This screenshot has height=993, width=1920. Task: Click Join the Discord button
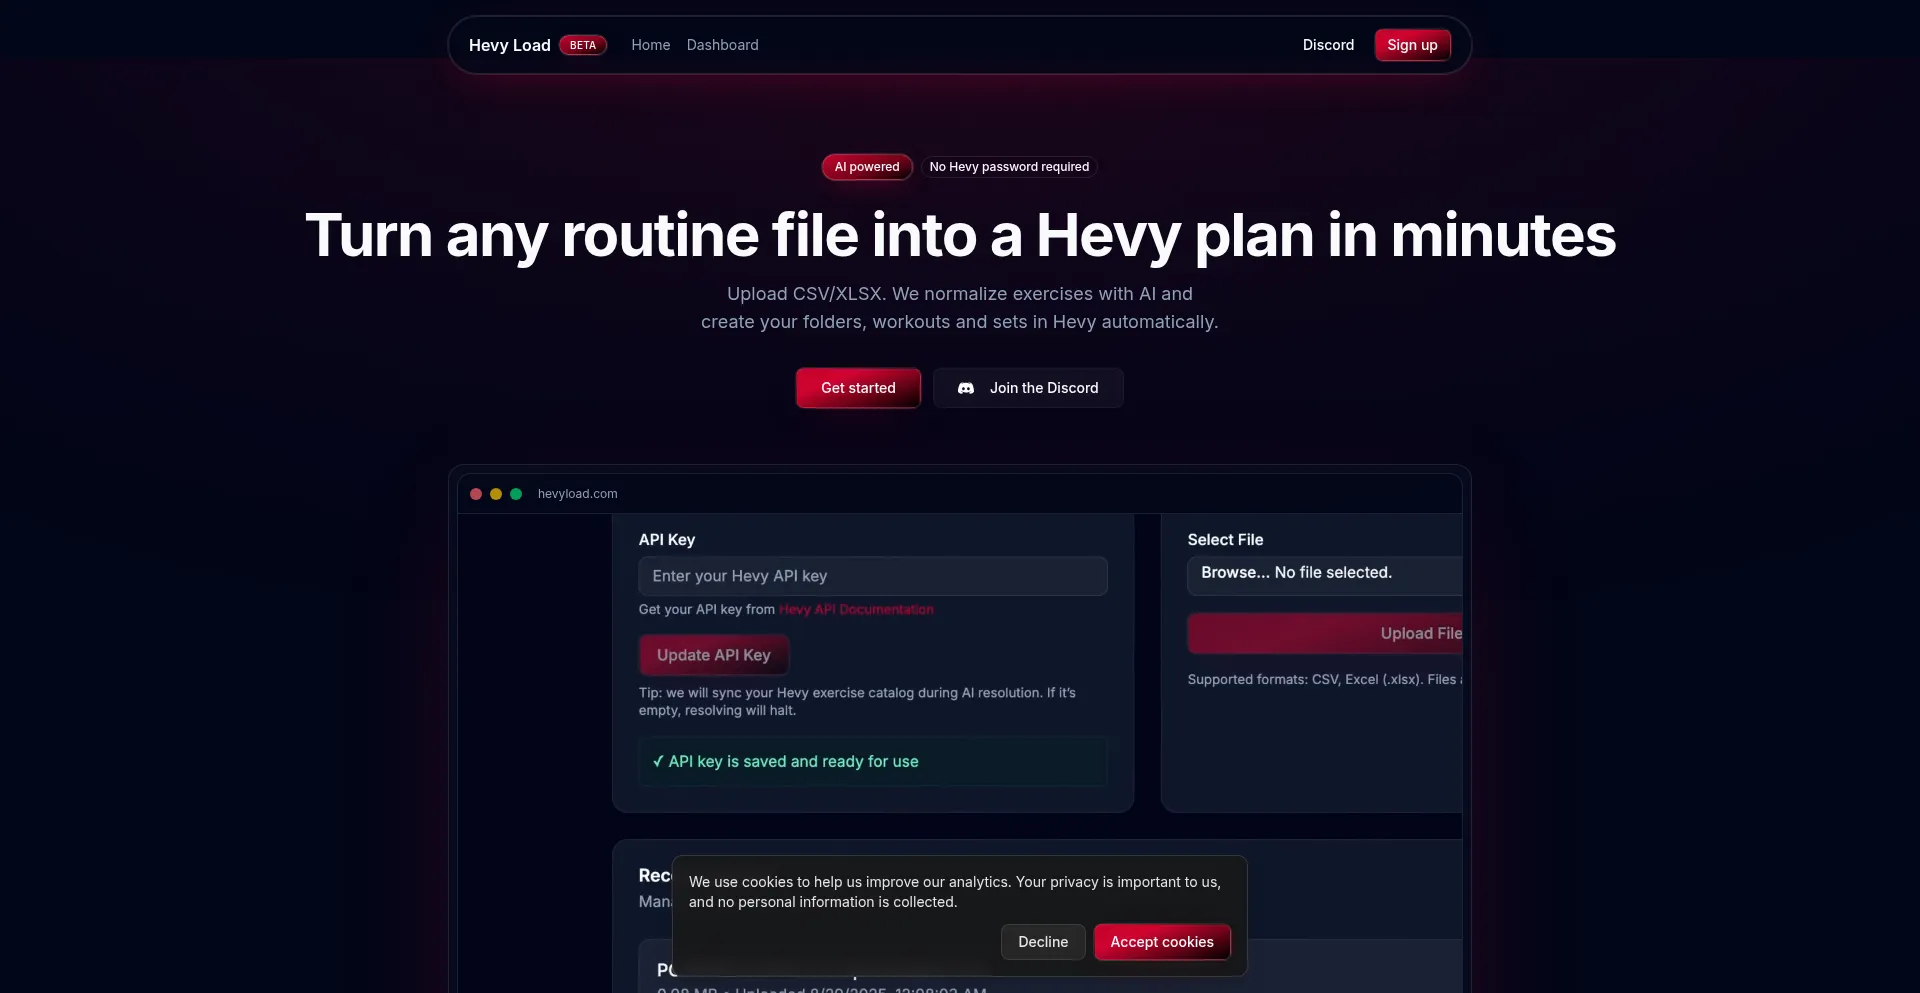coord(1028,388)
